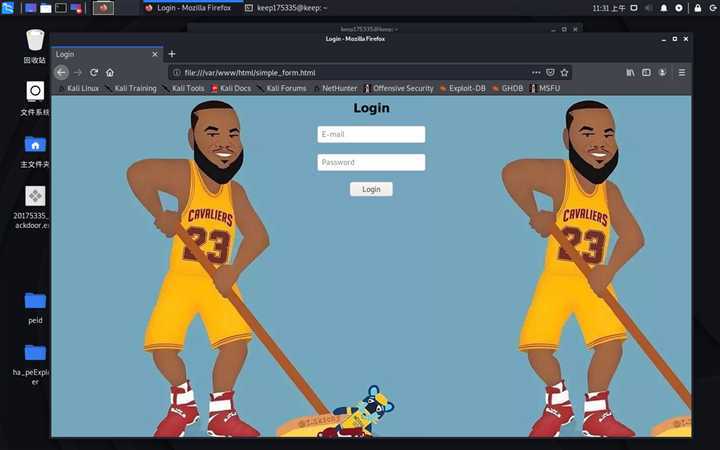Reload the current page in Firefox
The height and width of the screenshot is (450, 720).
94,72
